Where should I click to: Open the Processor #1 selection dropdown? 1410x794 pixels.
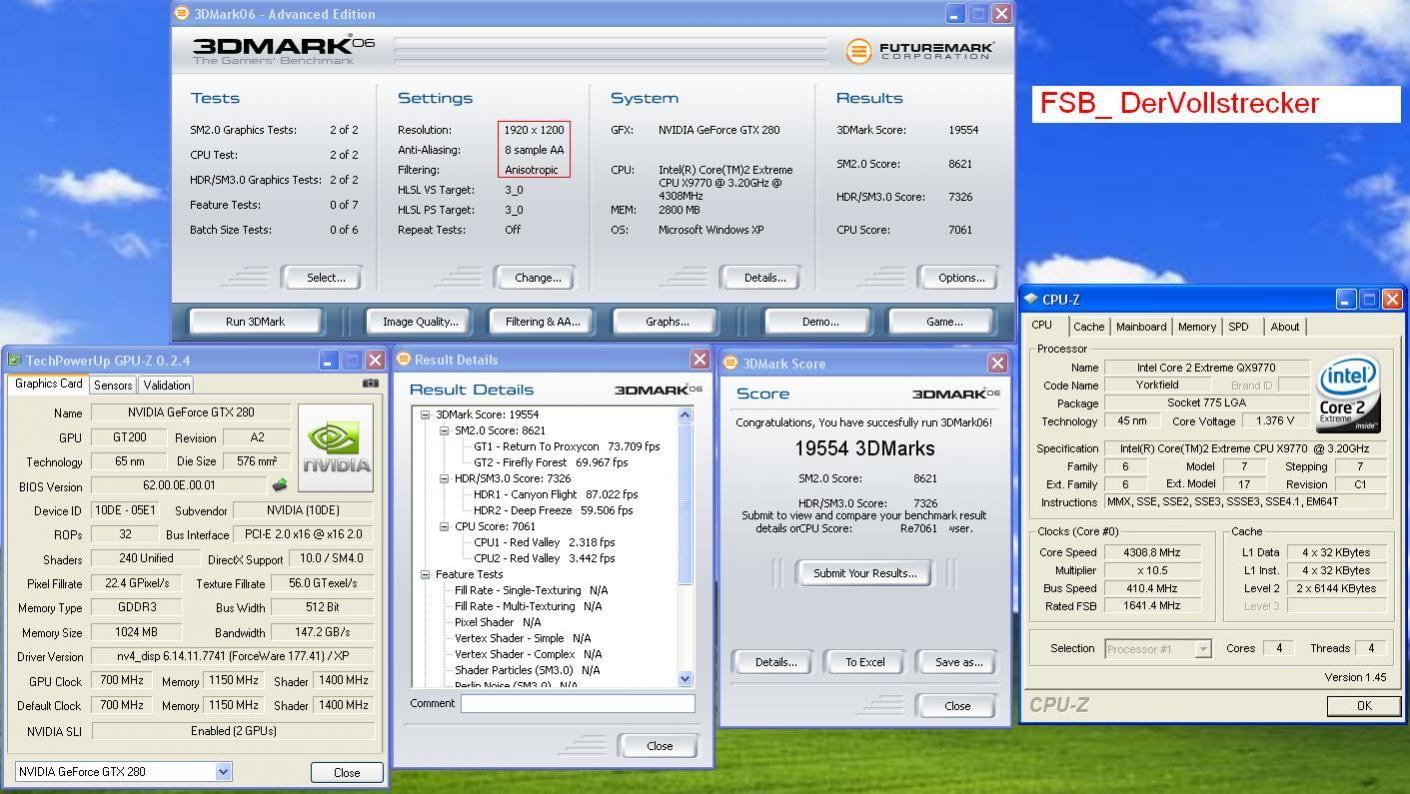point(1203,649)
